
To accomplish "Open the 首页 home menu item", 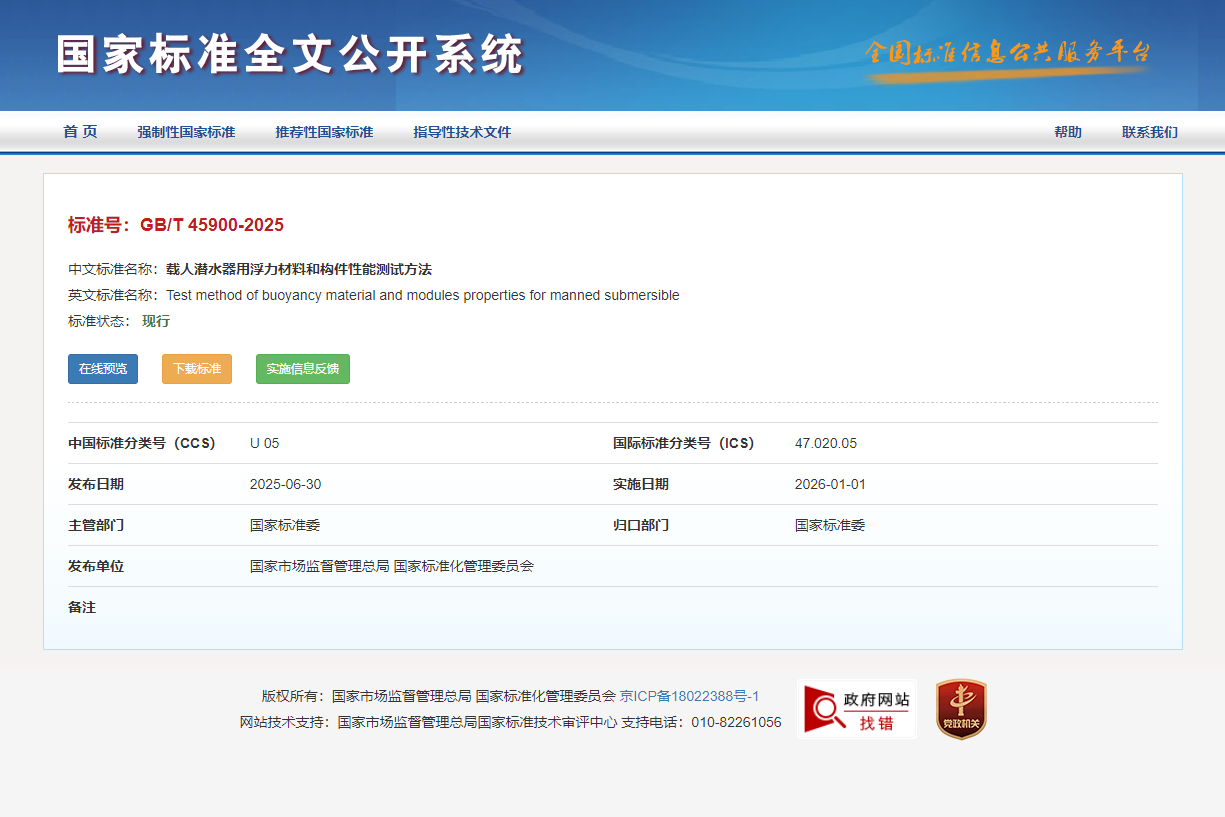I will [x=80, y=132].
